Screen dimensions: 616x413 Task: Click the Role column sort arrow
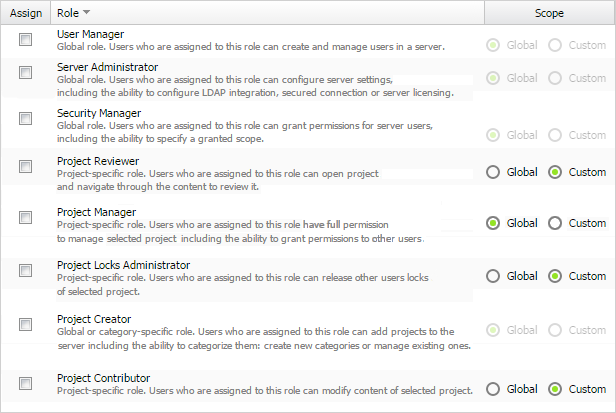pos(87,13)
